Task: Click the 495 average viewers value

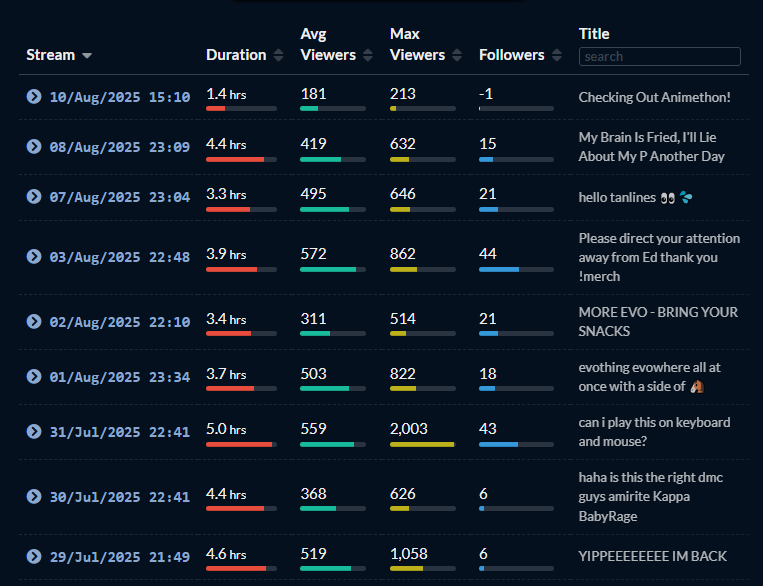Action: point(313,194)
